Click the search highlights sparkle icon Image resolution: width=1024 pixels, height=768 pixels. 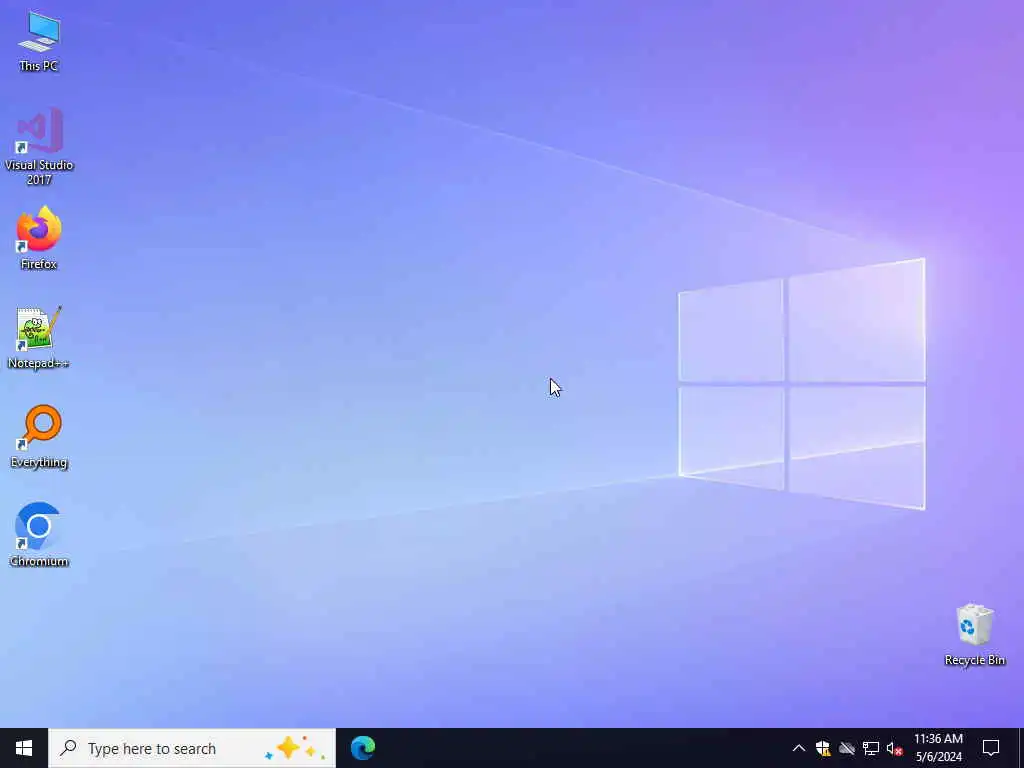coord(295,748)
